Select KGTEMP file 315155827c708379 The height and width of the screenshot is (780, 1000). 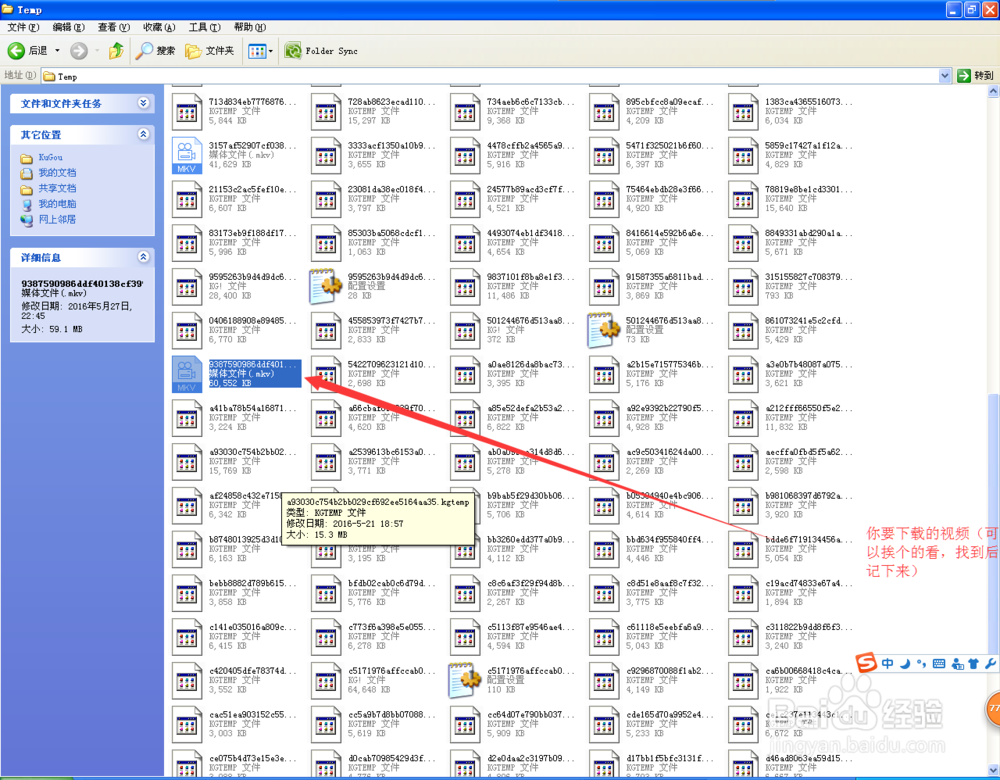click(790, 286)
